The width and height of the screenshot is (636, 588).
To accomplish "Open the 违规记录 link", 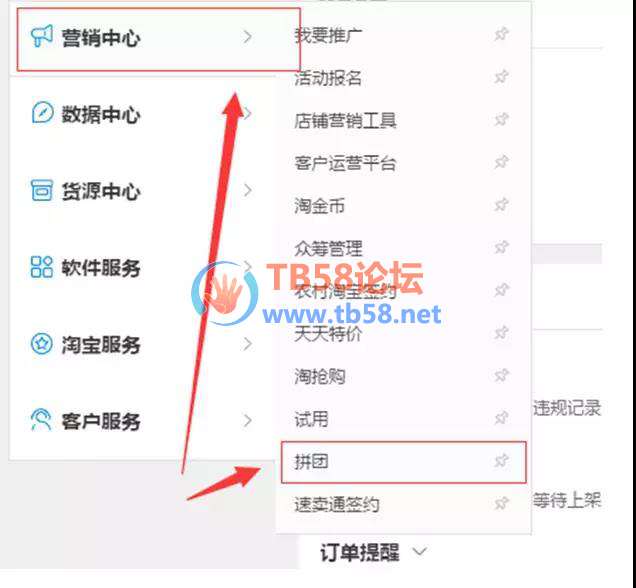I will coord(567,408).
